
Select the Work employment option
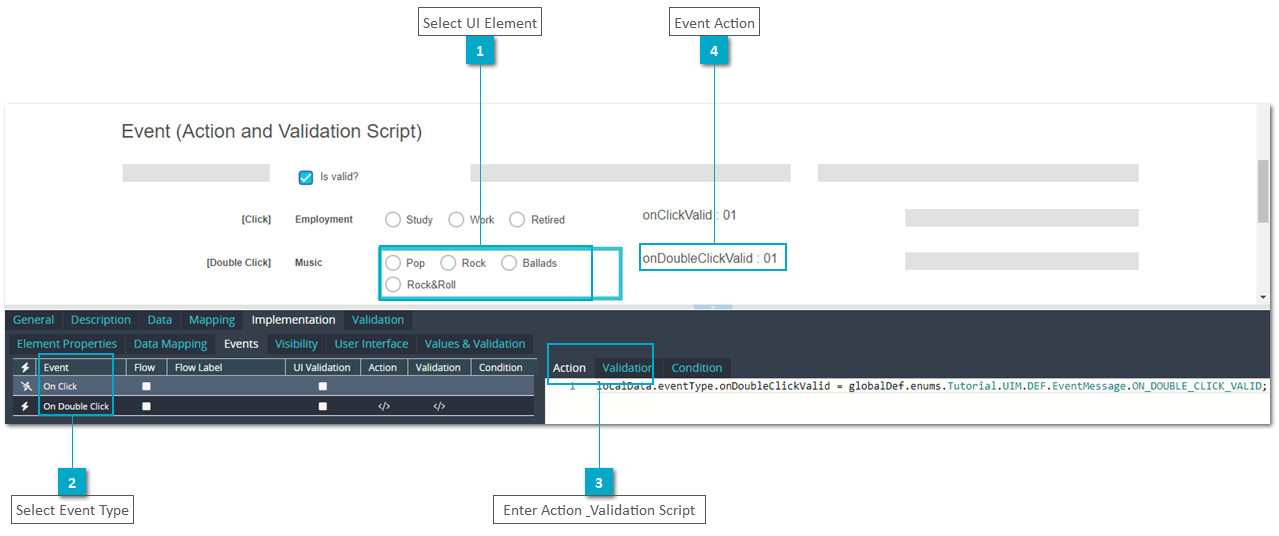(456, 219)
